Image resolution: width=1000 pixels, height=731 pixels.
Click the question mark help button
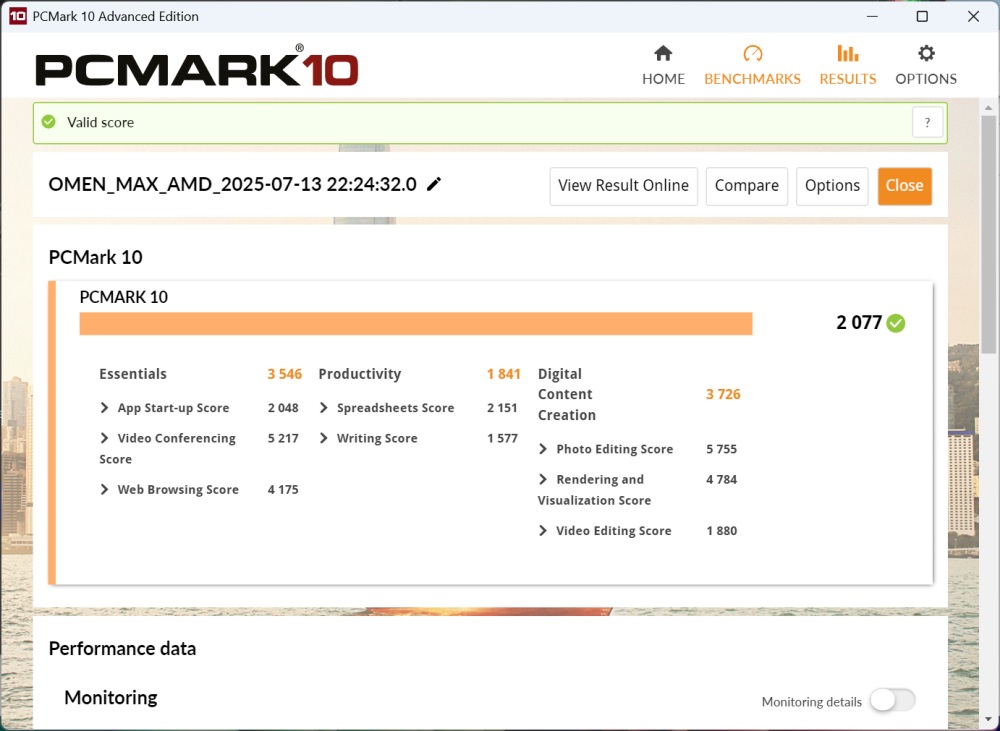927,123
